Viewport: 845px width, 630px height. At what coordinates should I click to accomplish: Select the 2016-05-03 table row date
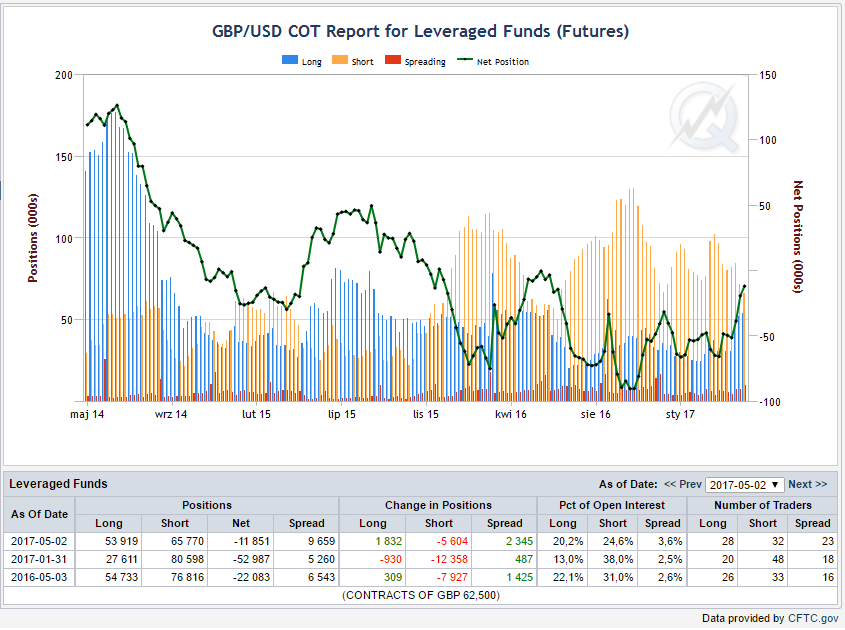tap(39, 577)
